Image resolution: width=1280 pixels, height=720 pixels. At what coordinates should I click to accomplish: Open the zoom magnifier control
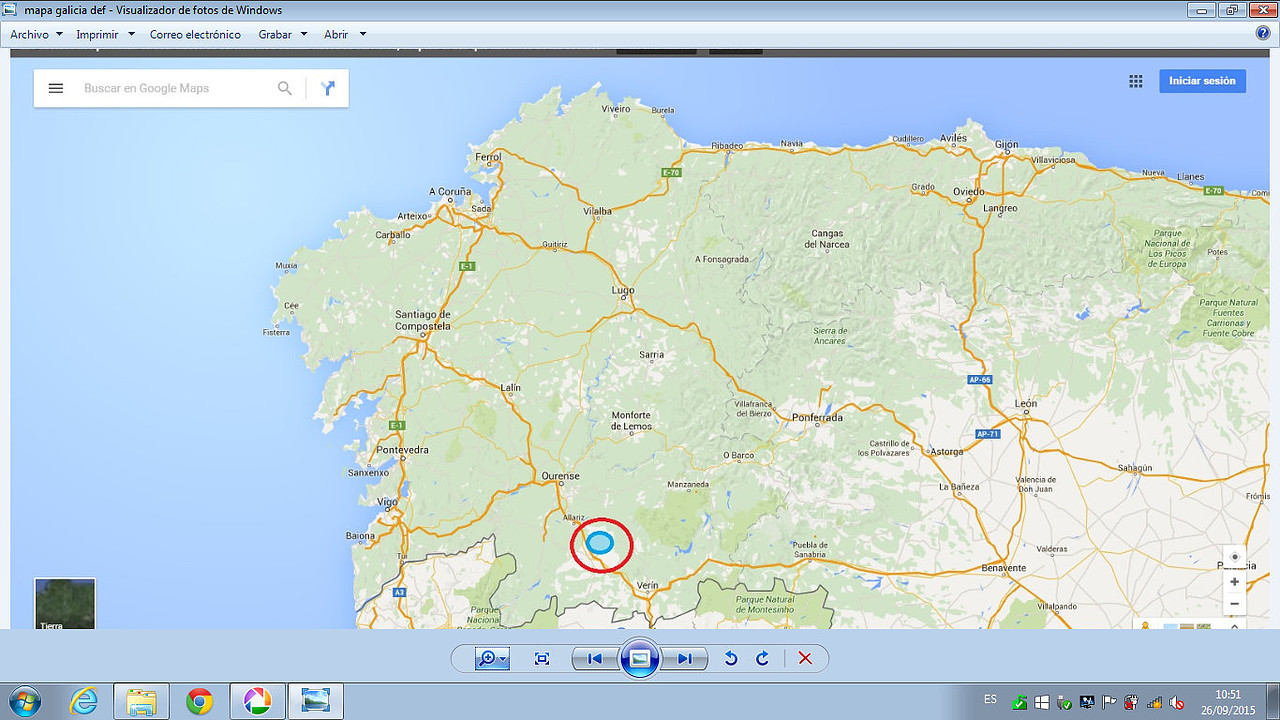pyautogui.click(x=492, y=658)
